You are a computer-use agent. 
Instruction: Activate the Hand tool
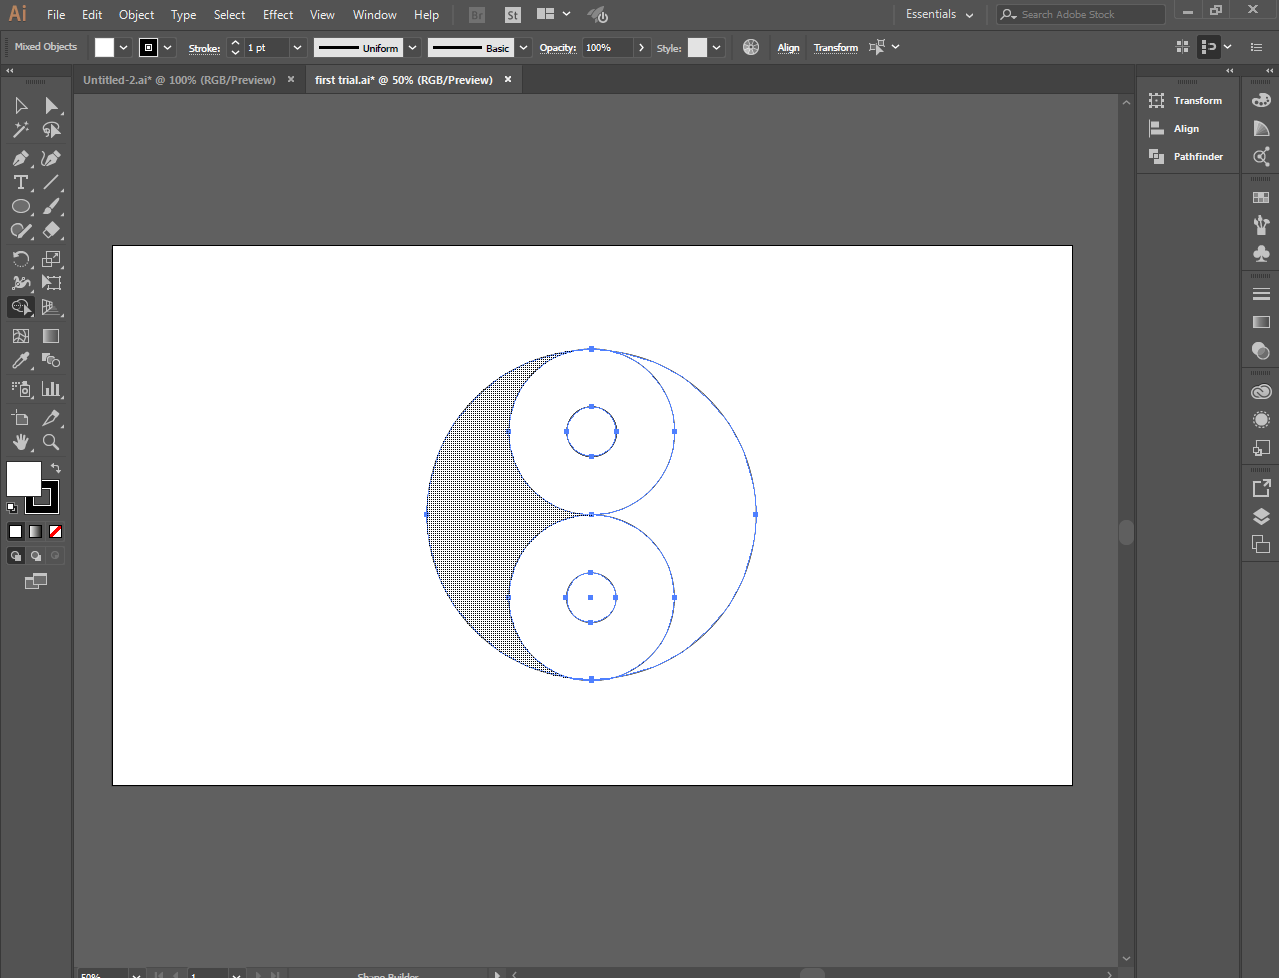coord(21,442)
